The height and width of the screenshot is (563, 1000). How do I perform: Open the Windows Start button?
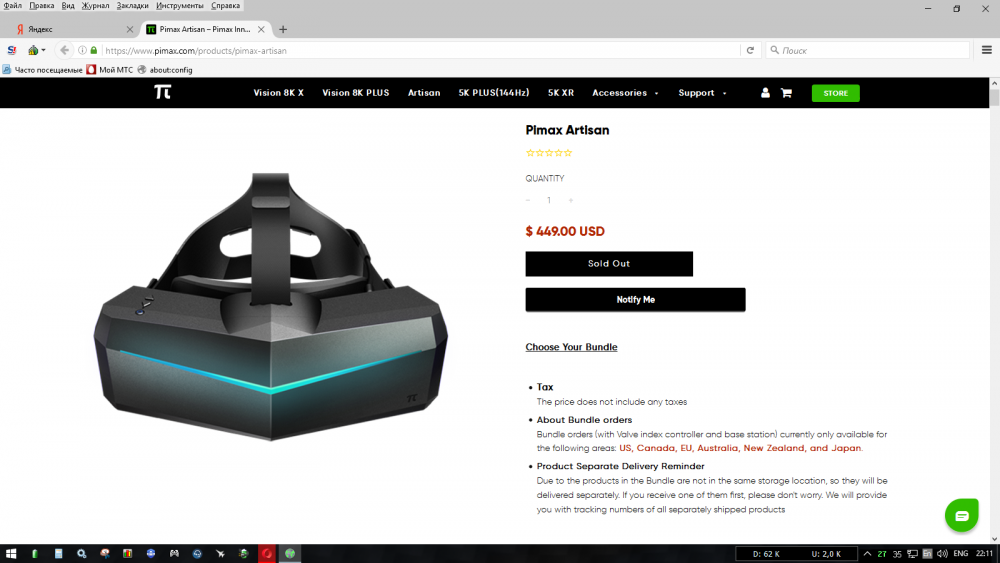pos(11,553)
